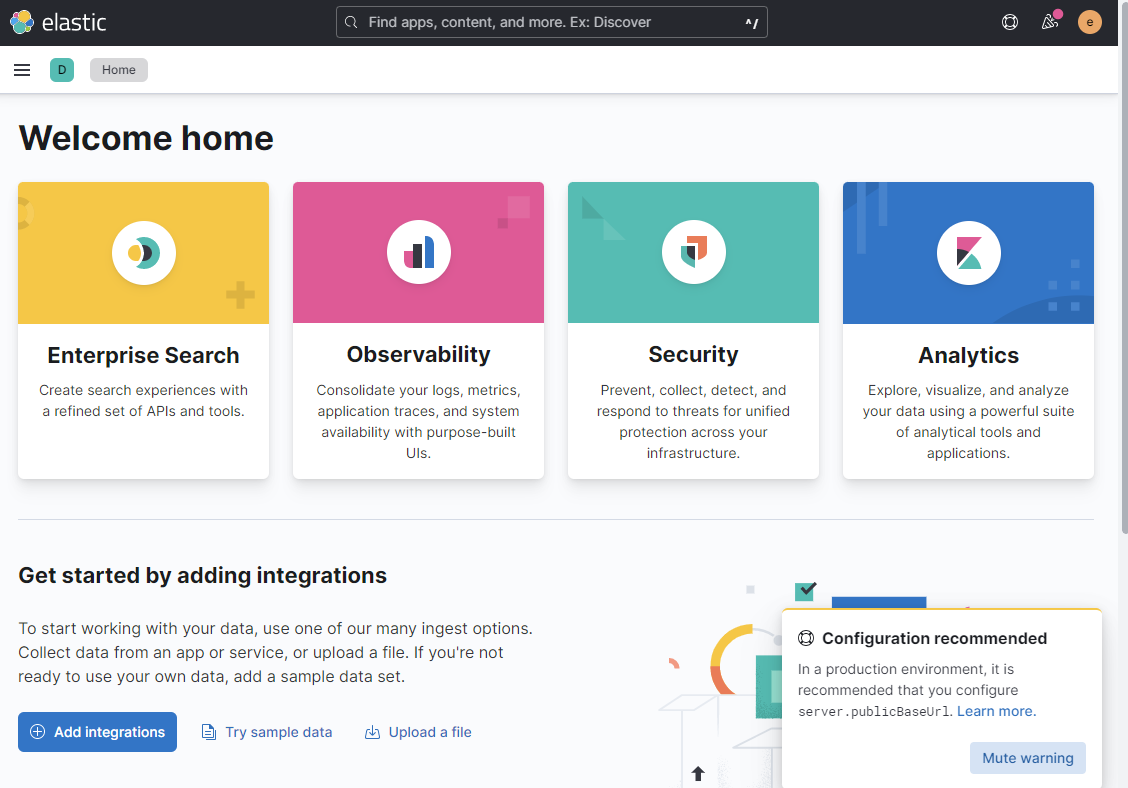Open the help menu lifebuoy icon
This screenshot has height=788, width=1128.
tap(1009, 22)
